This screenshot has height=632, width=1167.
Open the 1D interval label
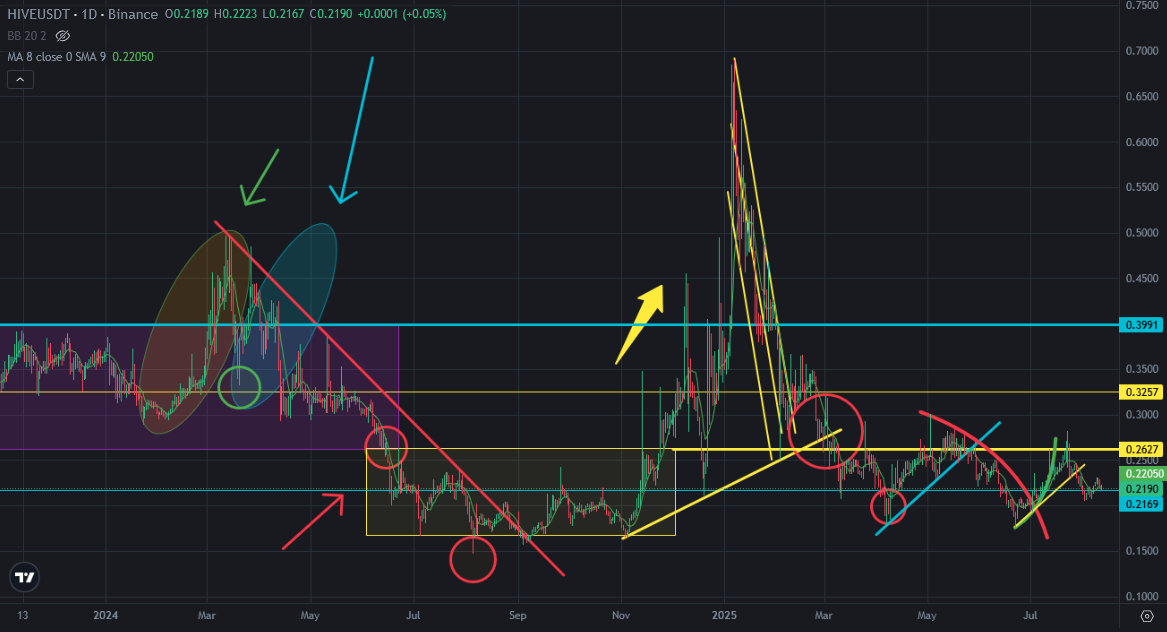pyautogui.click(x=89, y=14)
